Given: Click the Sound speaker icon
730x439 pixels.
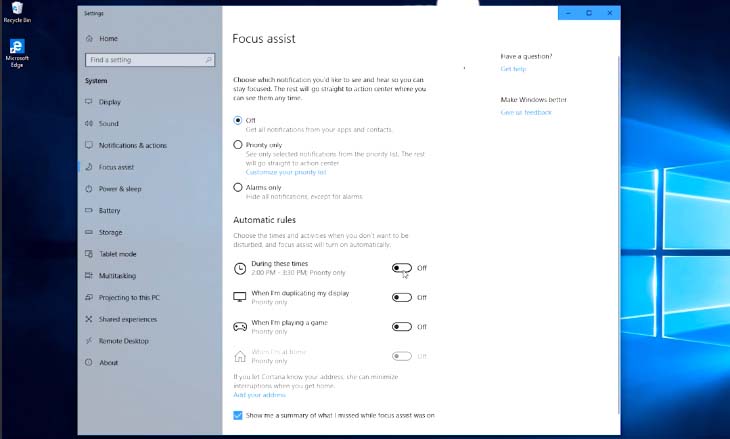Looking at the screenshot, I should pos(89,123).
